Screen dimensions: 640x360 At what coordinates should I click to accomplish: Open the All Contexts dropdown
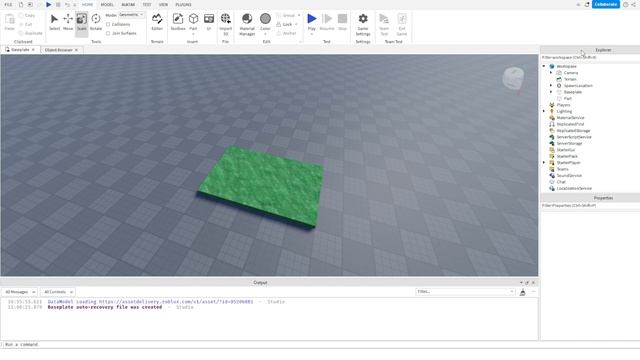pyautogui.click(x=58, y=292)
